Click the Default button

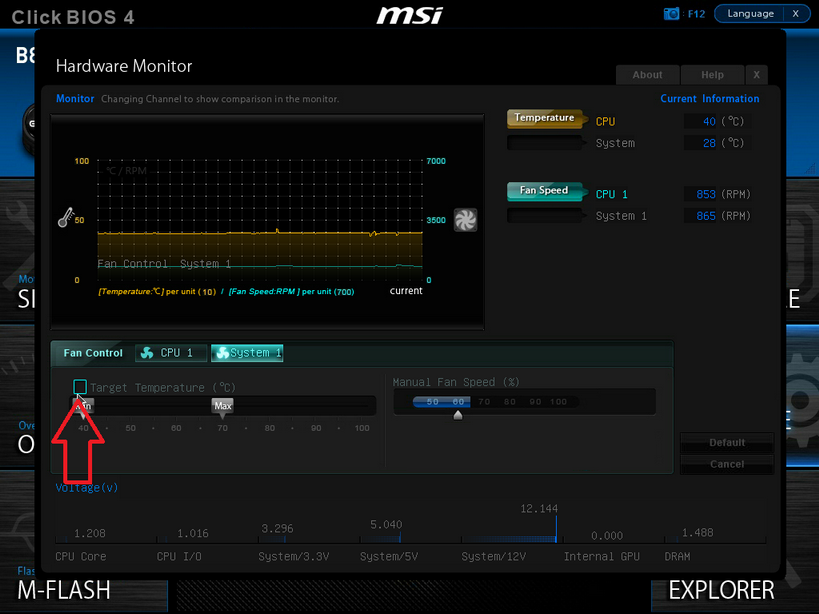(x=727, y=443)
